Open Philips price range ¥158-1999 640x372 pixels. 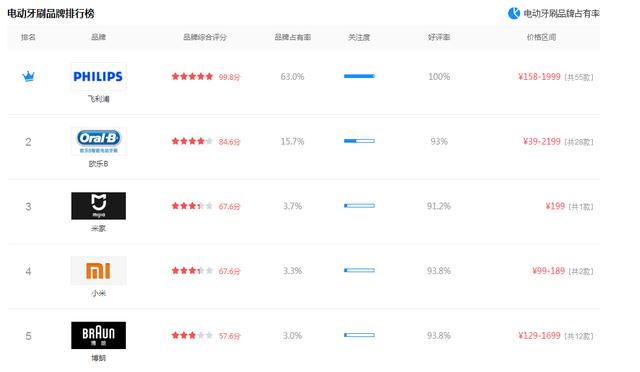coord(539,77)
